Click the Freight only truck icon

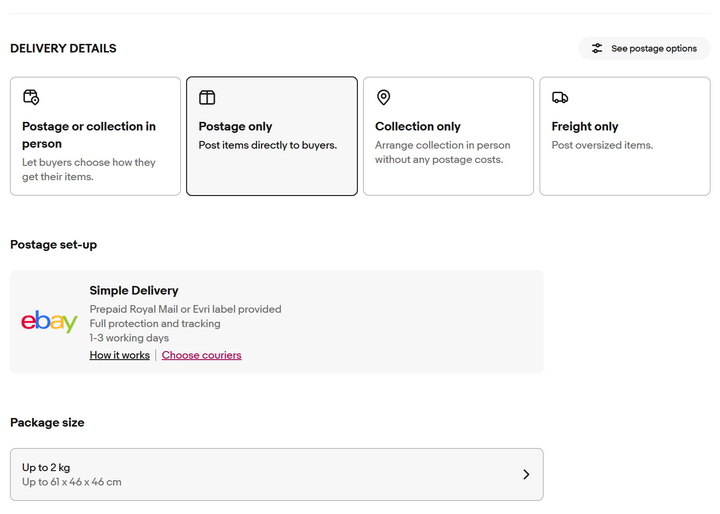coord(560,97)
